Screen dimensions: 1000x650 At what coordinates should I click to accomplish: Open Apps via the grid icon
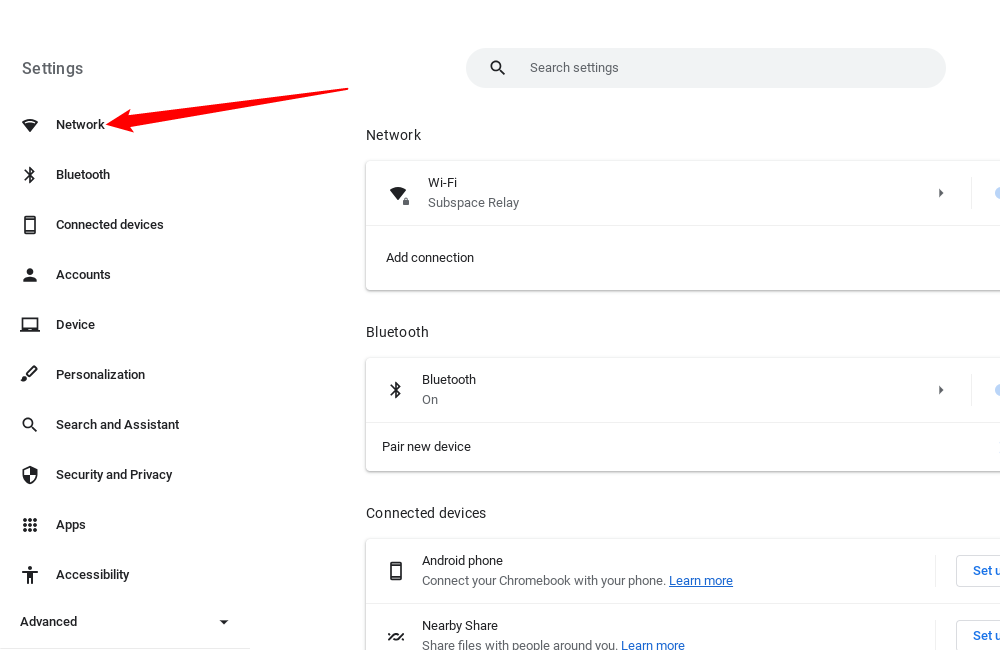pyautogui.click(x=29, y=524)
